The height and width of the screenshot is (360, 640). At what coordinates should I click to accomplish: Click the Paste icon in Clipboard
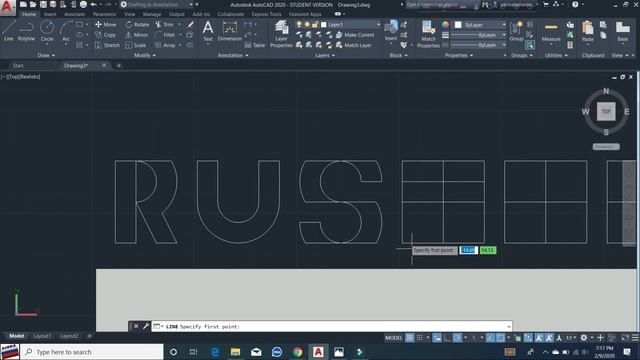[x=588, y=31]
